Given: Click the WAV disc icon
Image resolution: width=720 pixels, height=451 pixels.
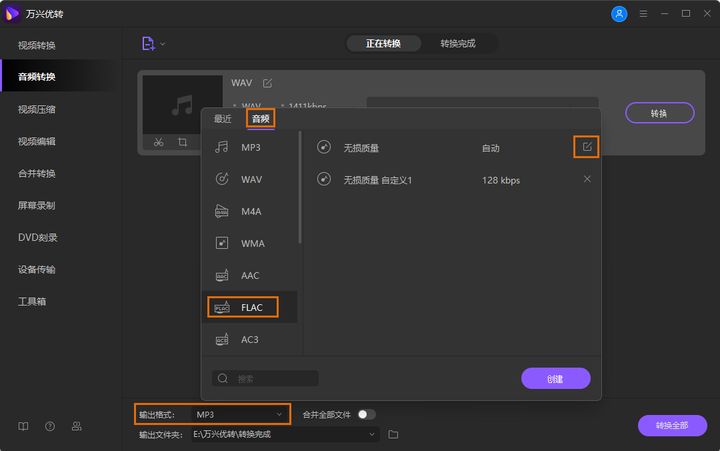Looking at the screenshot, I should pos(222,179).
